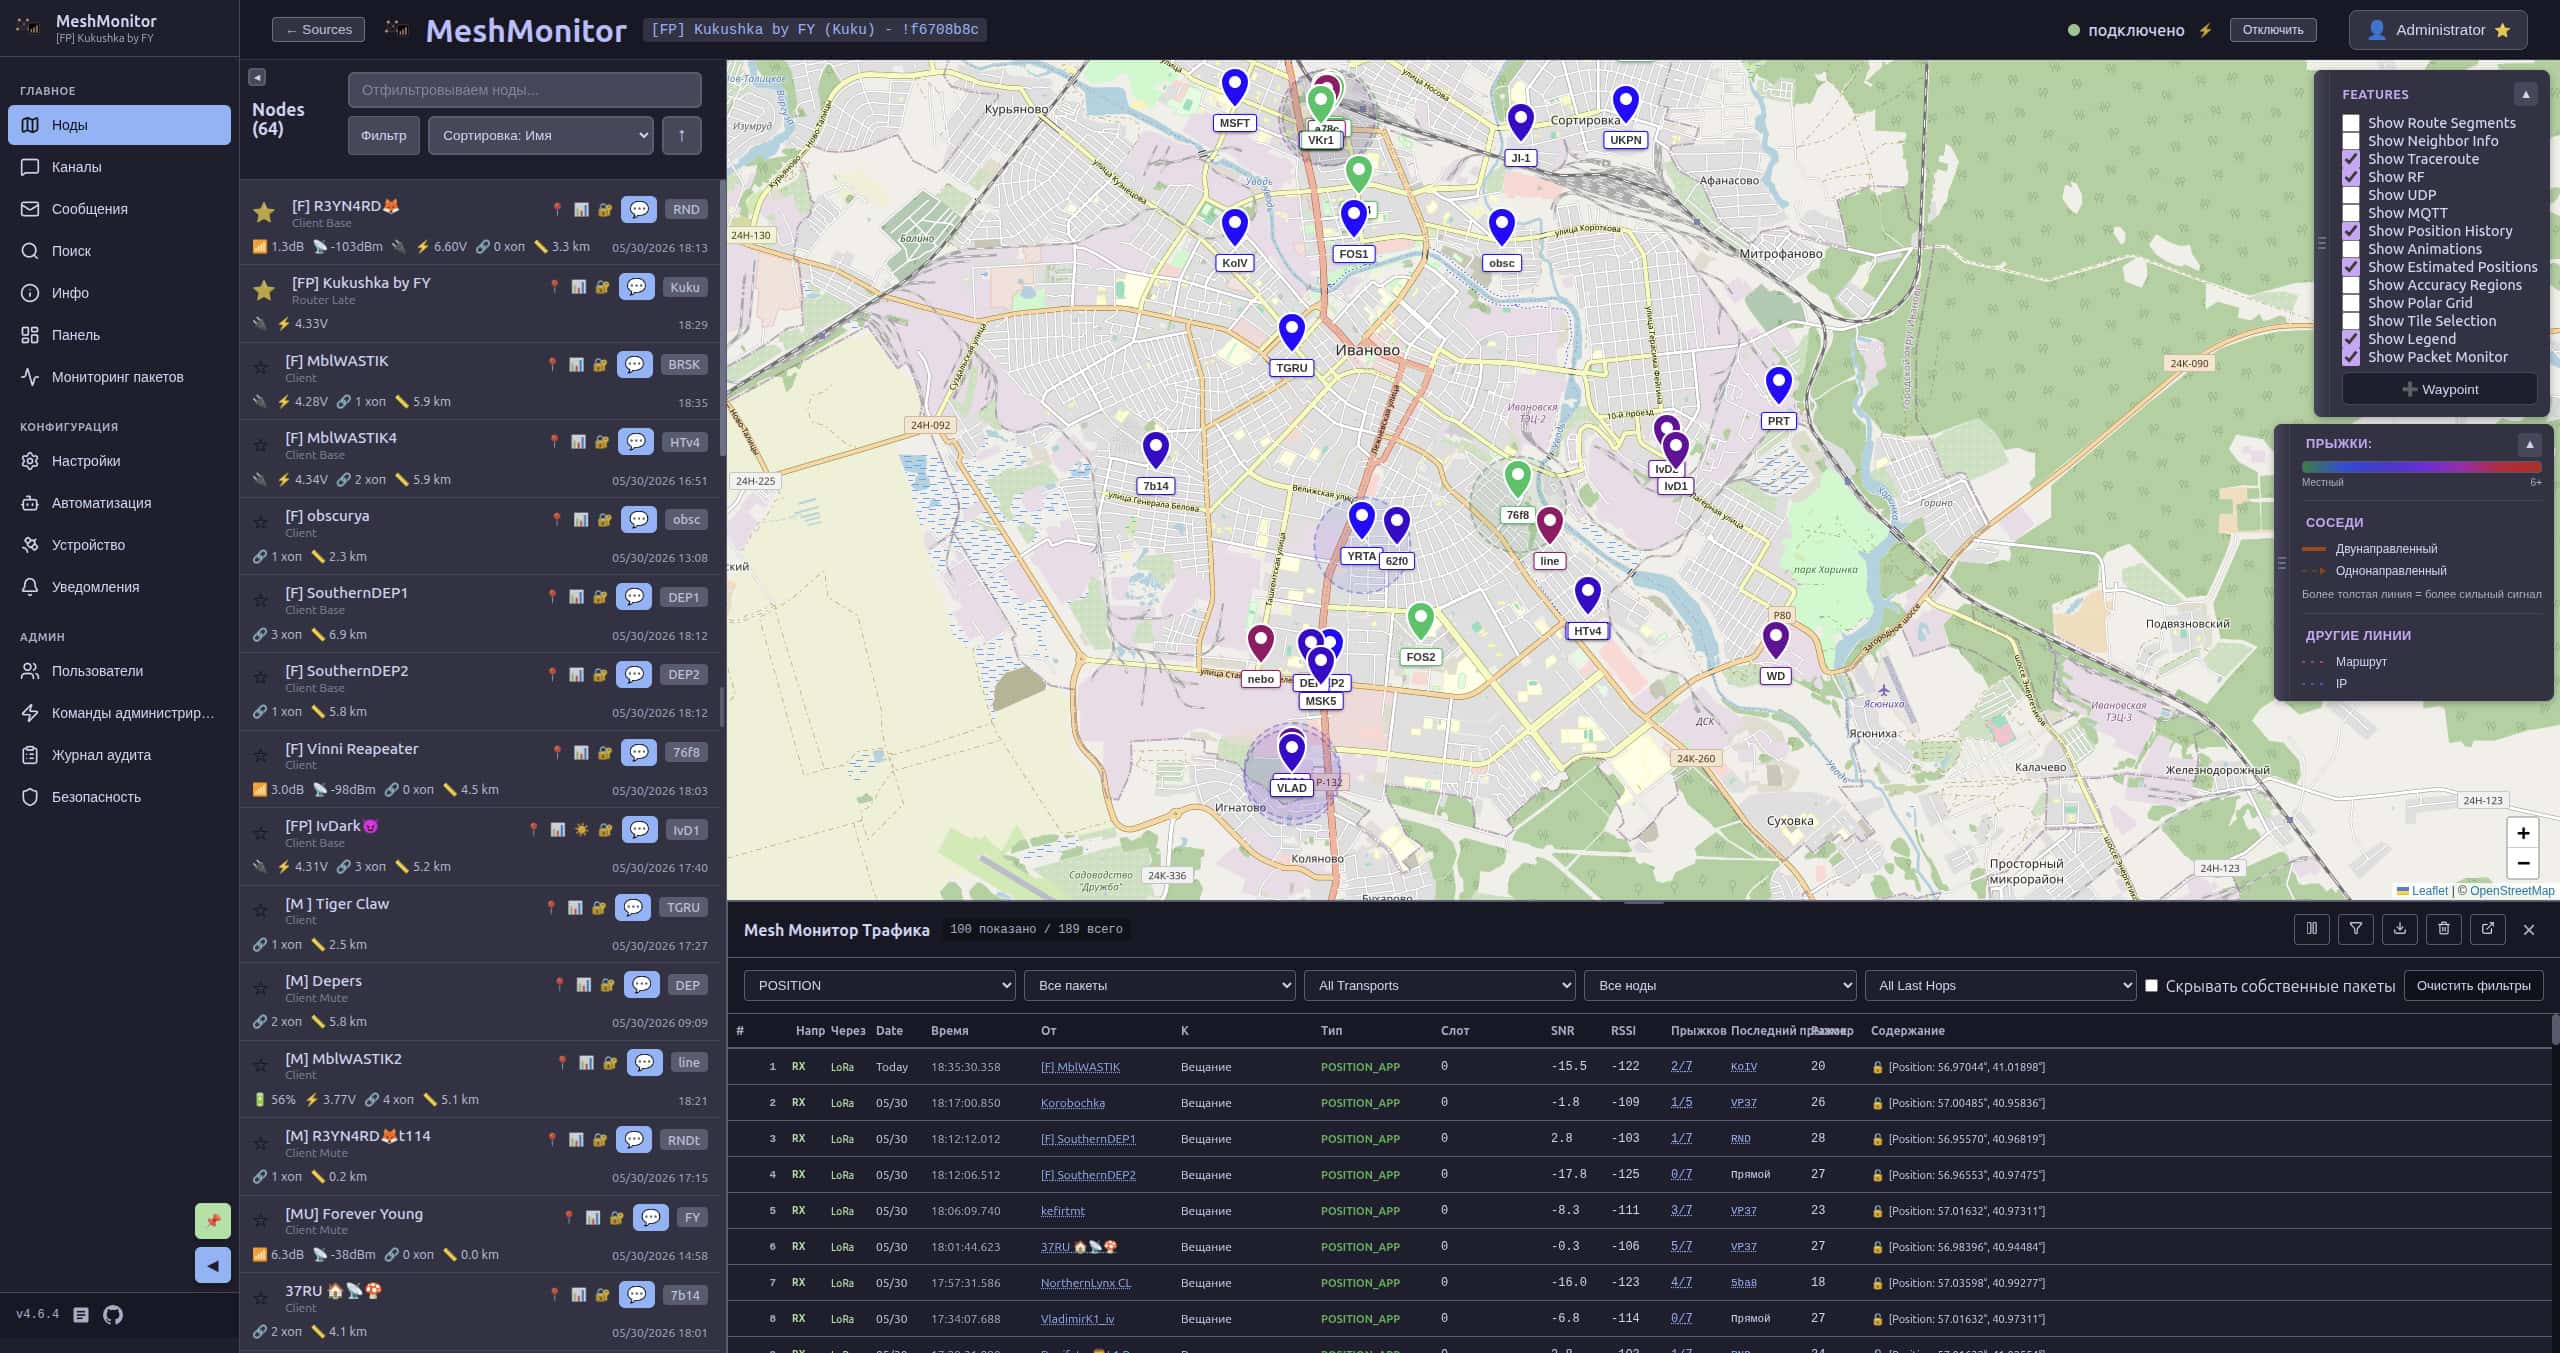Open Мониторинг пакетов page
2560x1353 pixels.
(119, 377)
